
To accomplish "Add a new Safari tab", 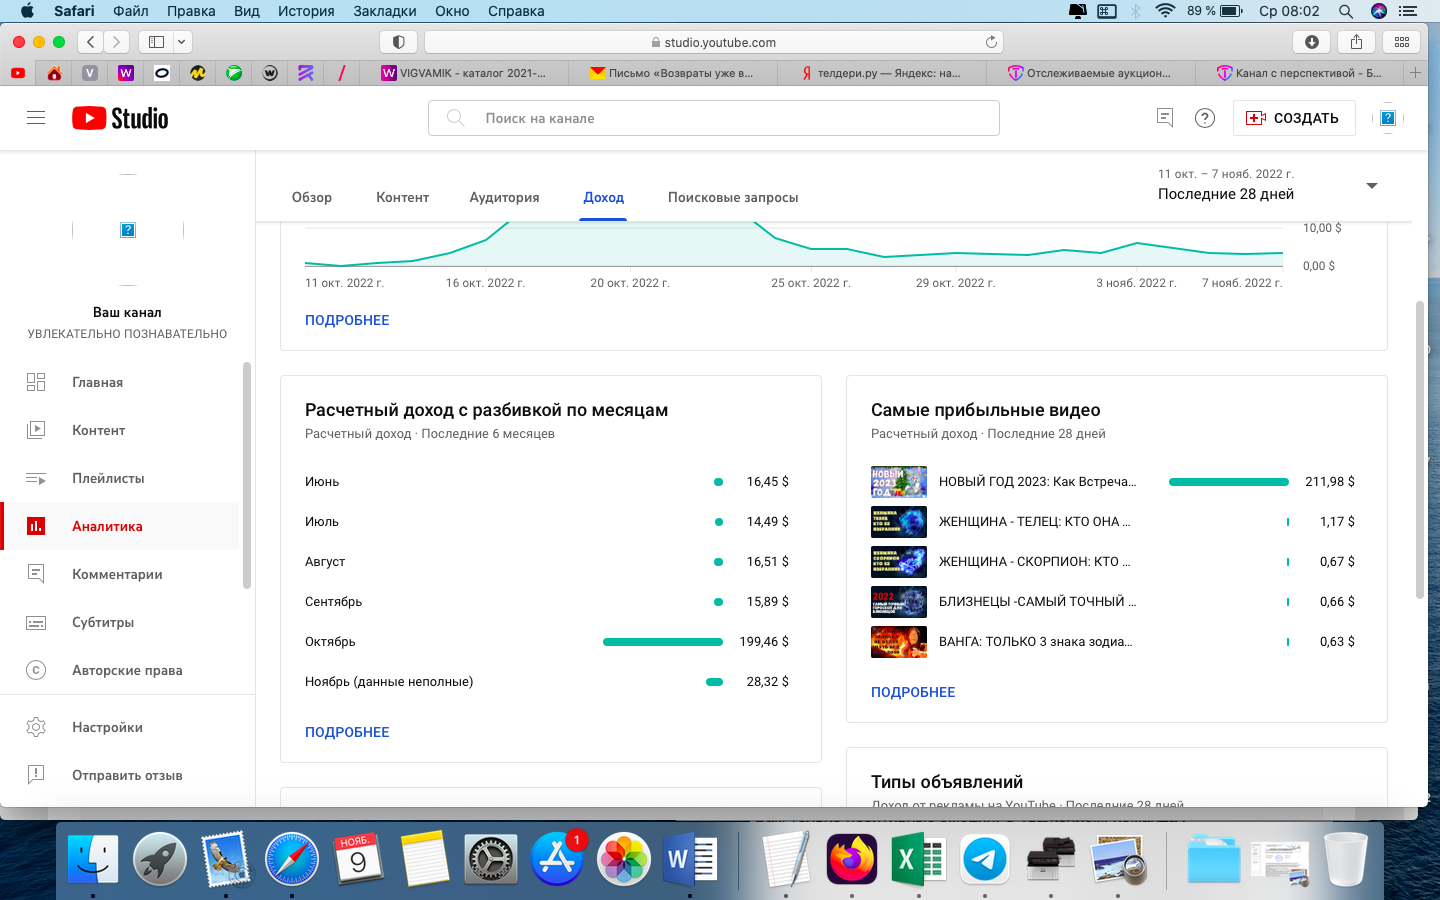I will coord(1415,73).
